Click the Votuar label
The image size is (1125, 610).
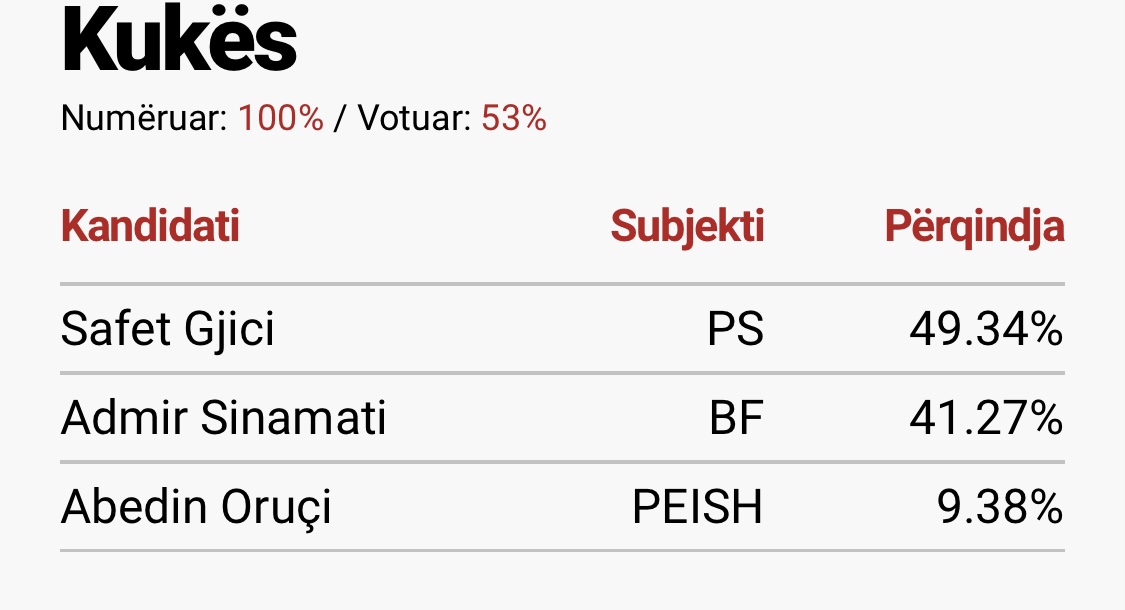click(x=414, y=119)
